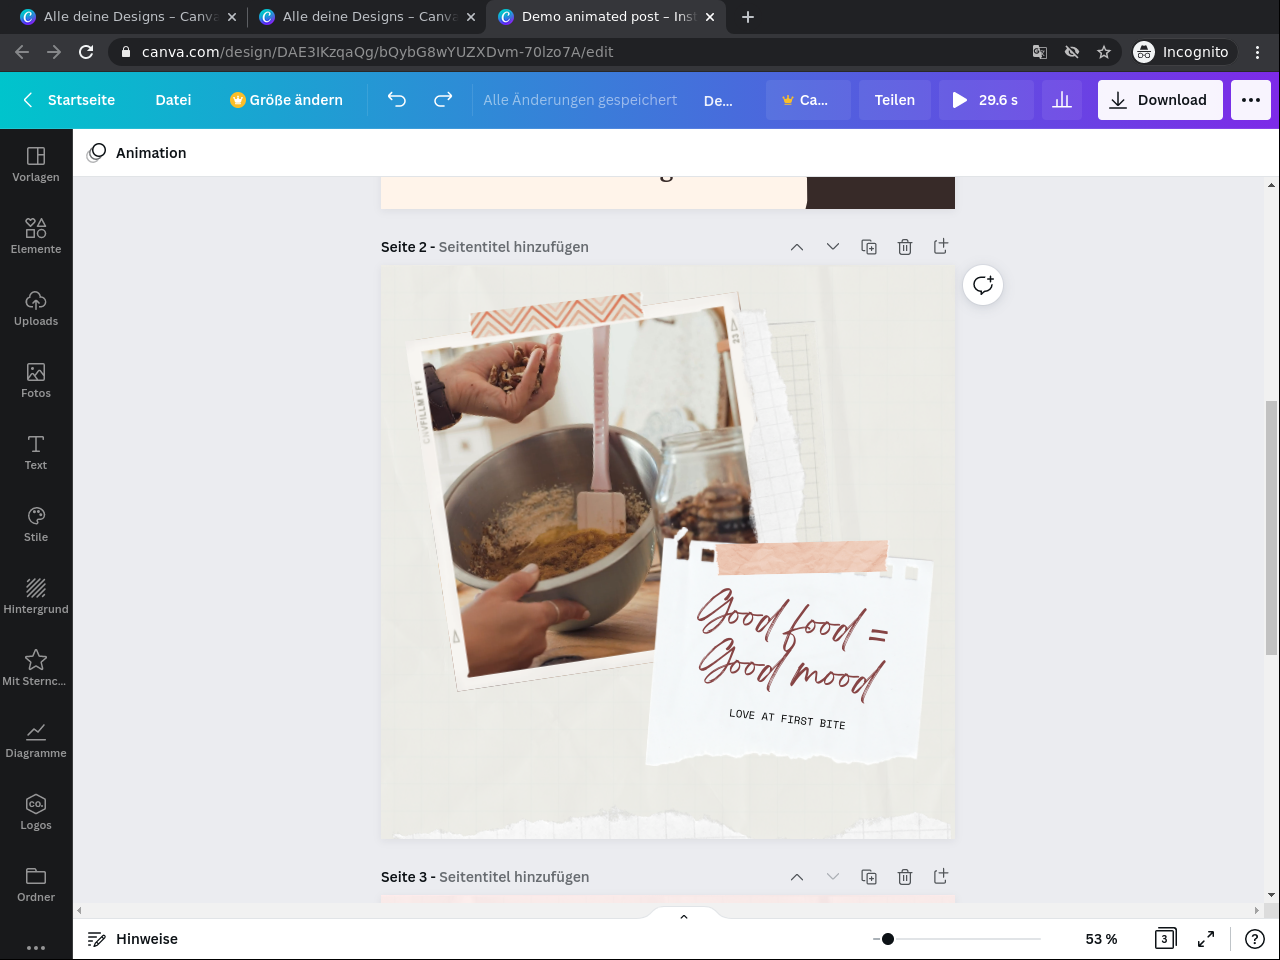Select the LOVE AT FIRST BITE text

click(x=787, y=719)
